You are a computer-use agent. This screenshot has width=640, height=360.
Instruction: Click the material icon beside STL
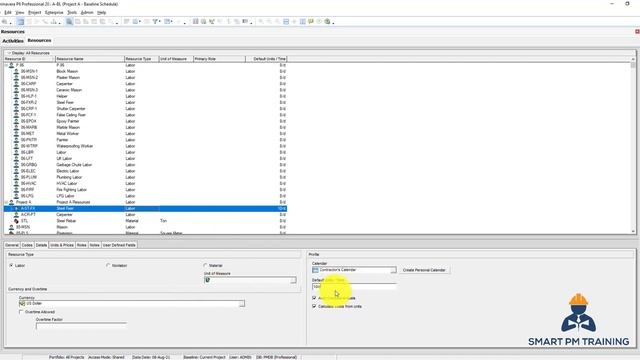coord(16,221)
